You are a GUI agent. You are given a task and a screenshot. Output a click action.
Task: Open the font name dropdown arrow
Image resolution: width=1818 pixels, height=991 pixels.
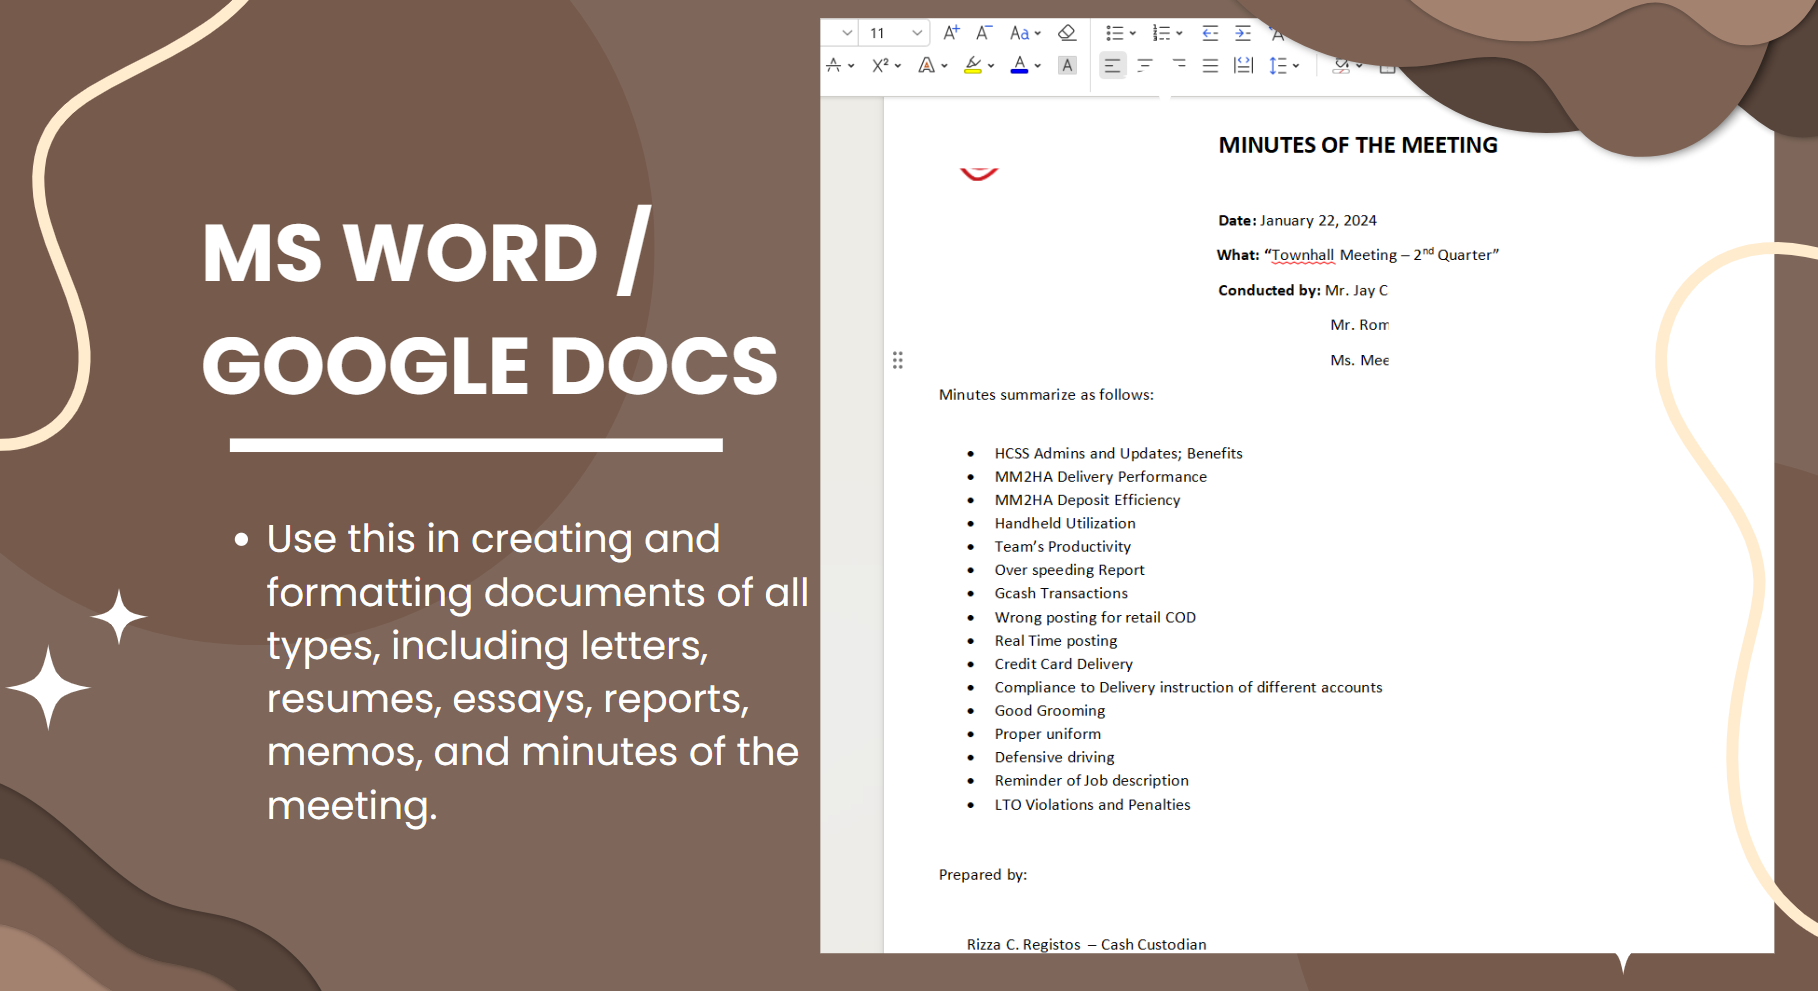847,33
